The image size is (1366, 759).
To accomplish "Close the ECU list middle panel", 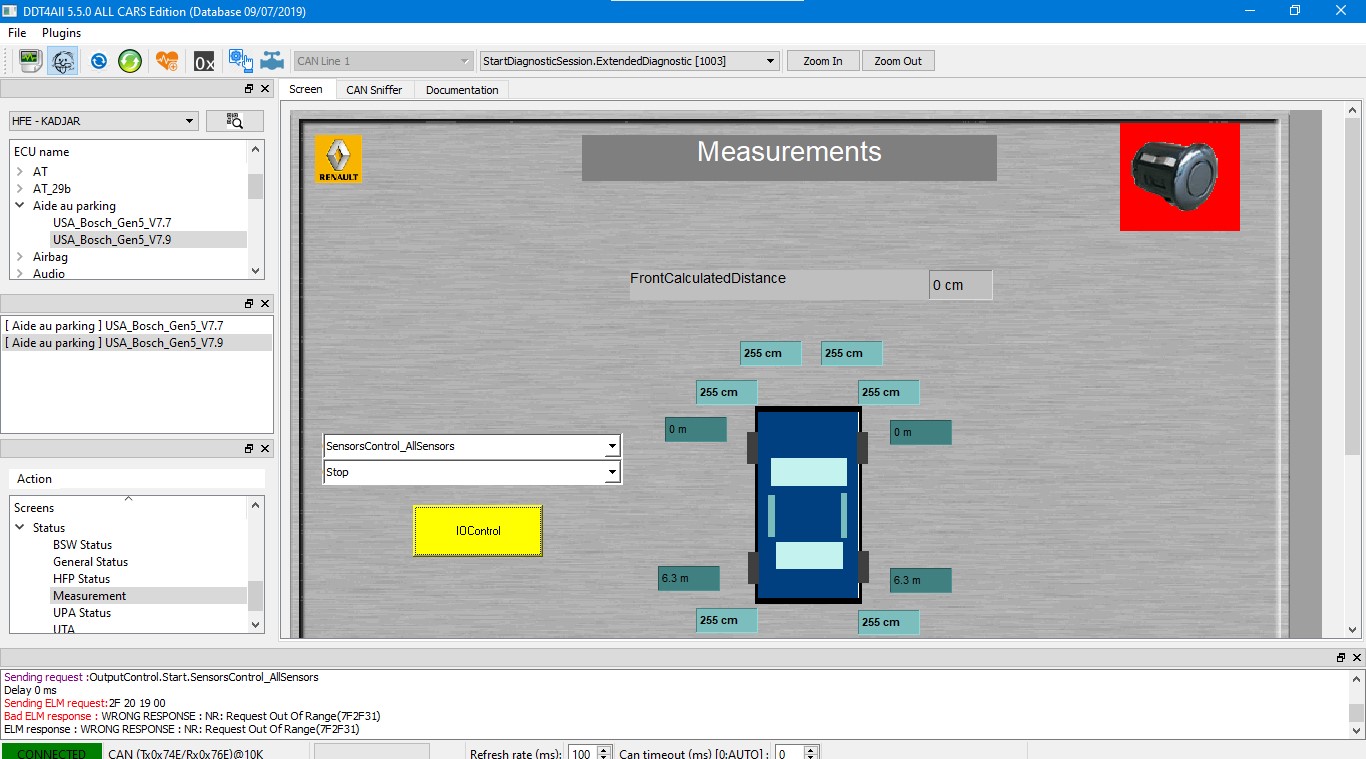I will 265,303.
